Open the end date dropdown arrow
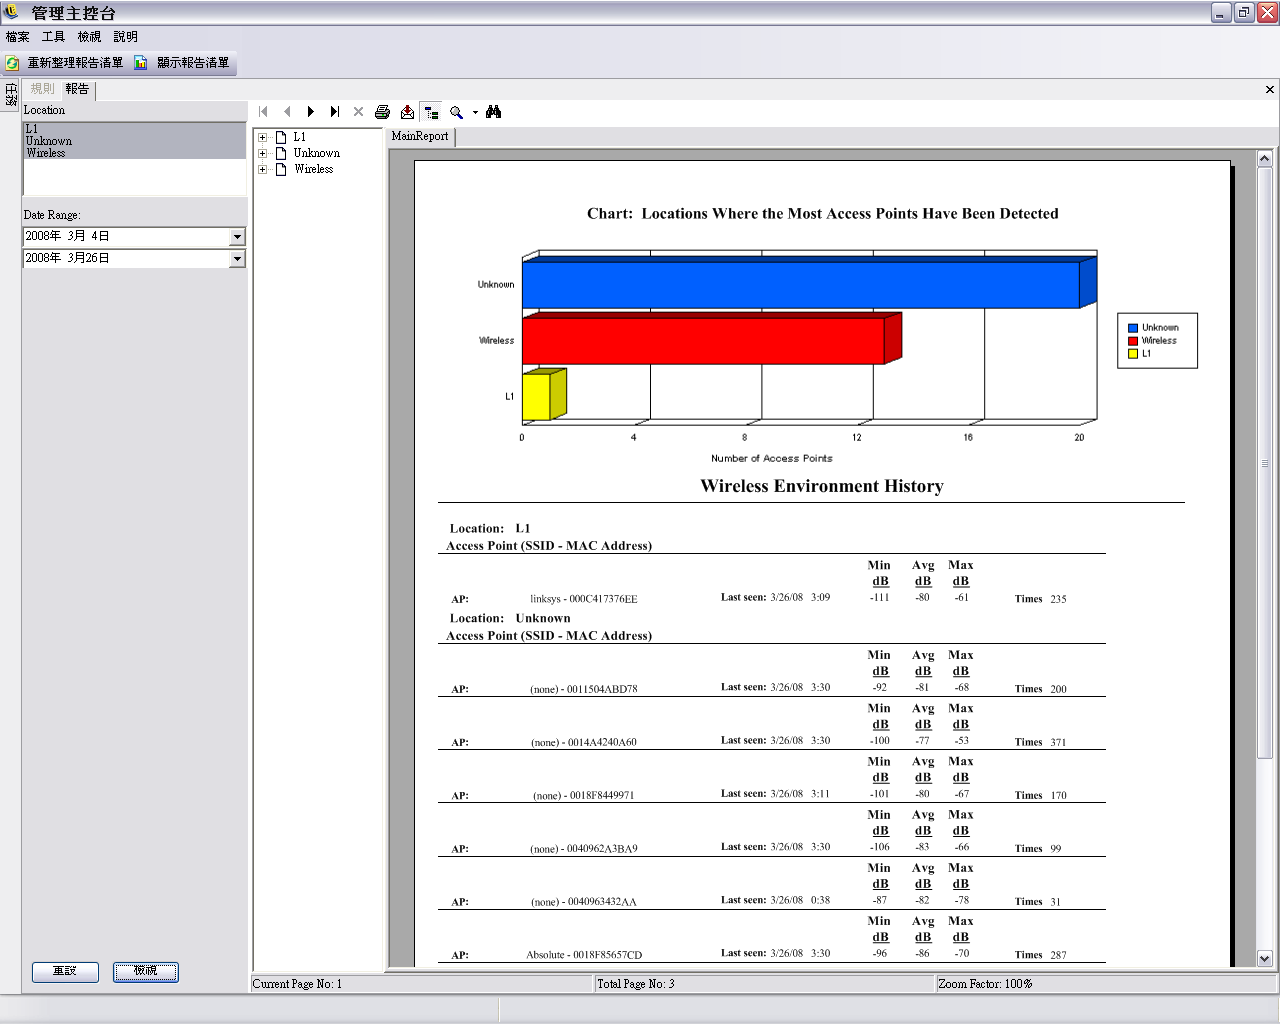This screenshot has height=1024, width=1280. tap(237, 259)
